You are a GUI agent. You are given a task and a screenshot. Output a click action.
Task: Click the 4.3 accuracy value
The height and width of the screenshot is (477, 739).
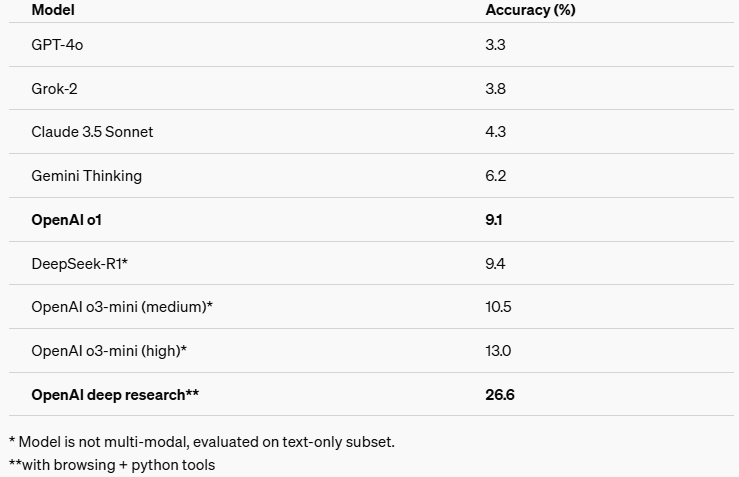495,132
